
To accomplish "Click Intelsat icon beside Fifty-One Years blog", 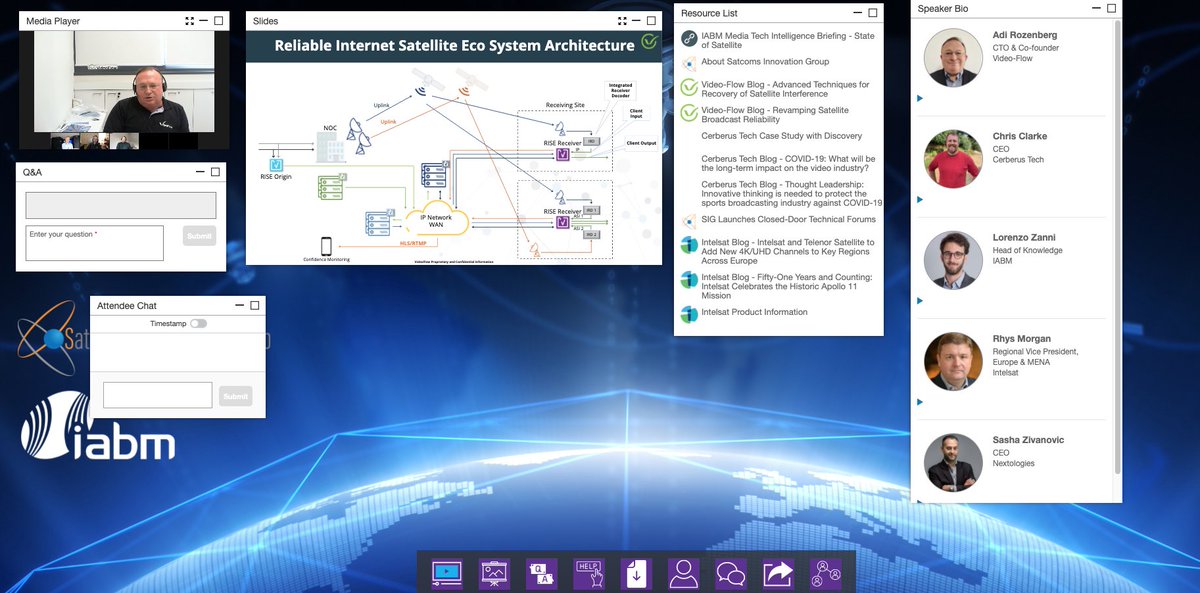I will (x=689, y=279).
